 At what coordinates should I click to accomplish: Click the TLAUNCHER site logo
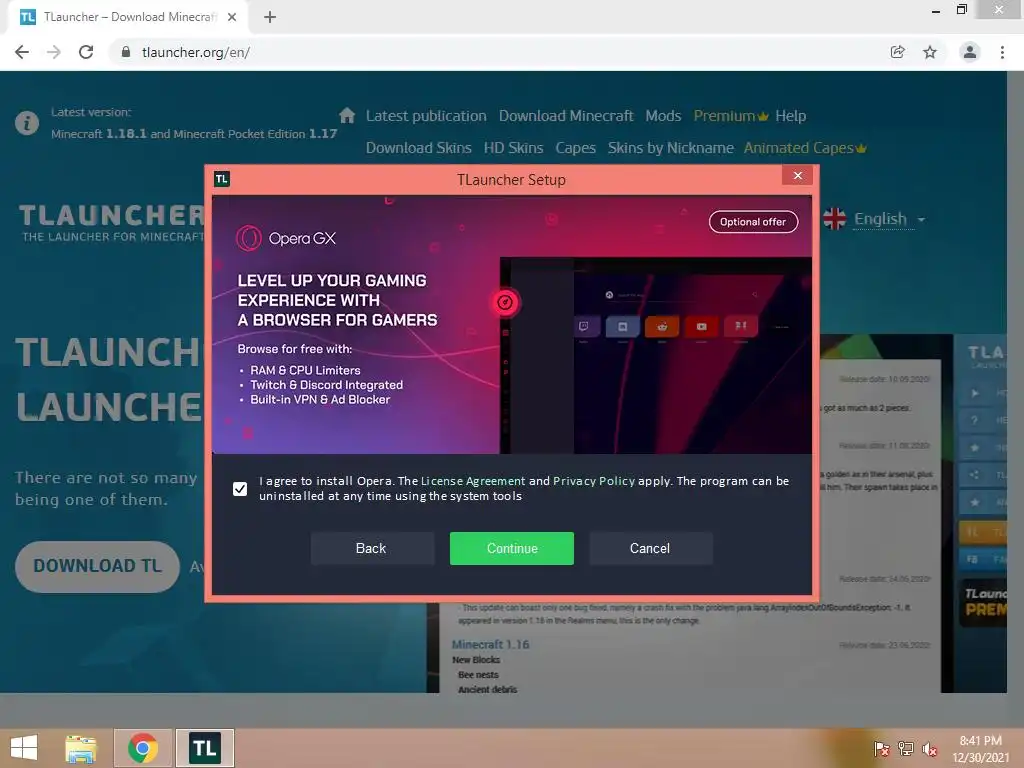(x=112, y=223)
